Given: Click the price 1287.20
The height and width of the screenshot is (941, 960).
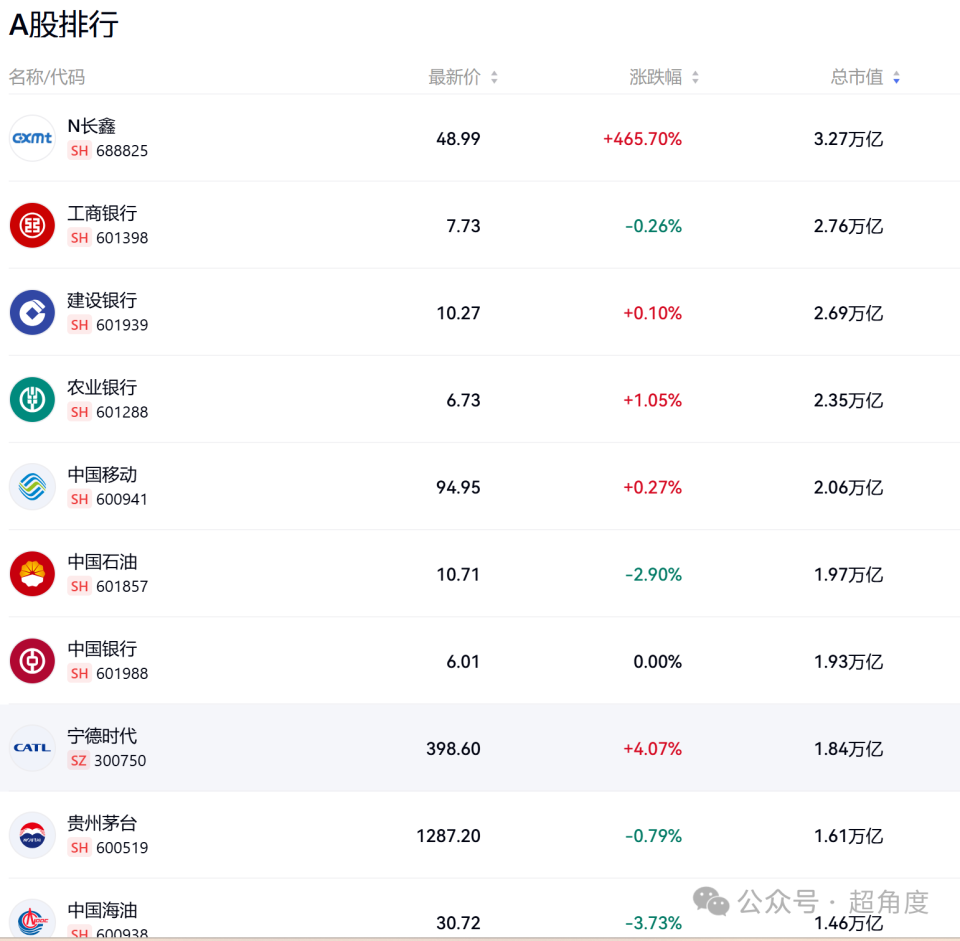Looking at the screenshot, I should [448, 836].
